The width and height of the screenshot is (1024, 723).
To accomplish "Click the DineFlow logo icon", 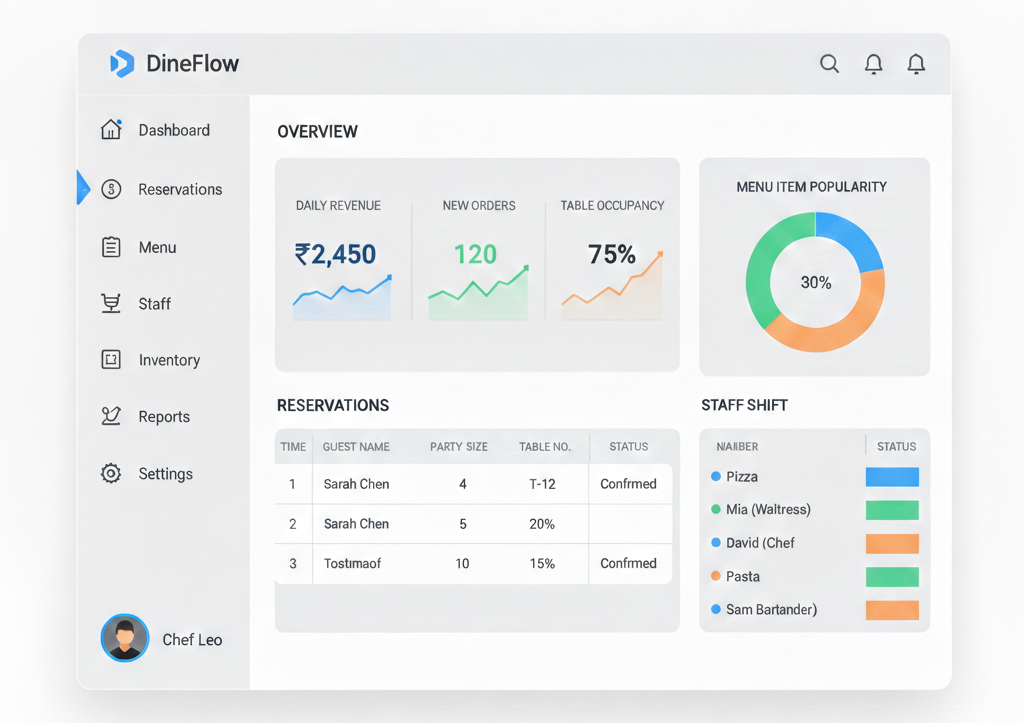I will [x=121, y=64].
